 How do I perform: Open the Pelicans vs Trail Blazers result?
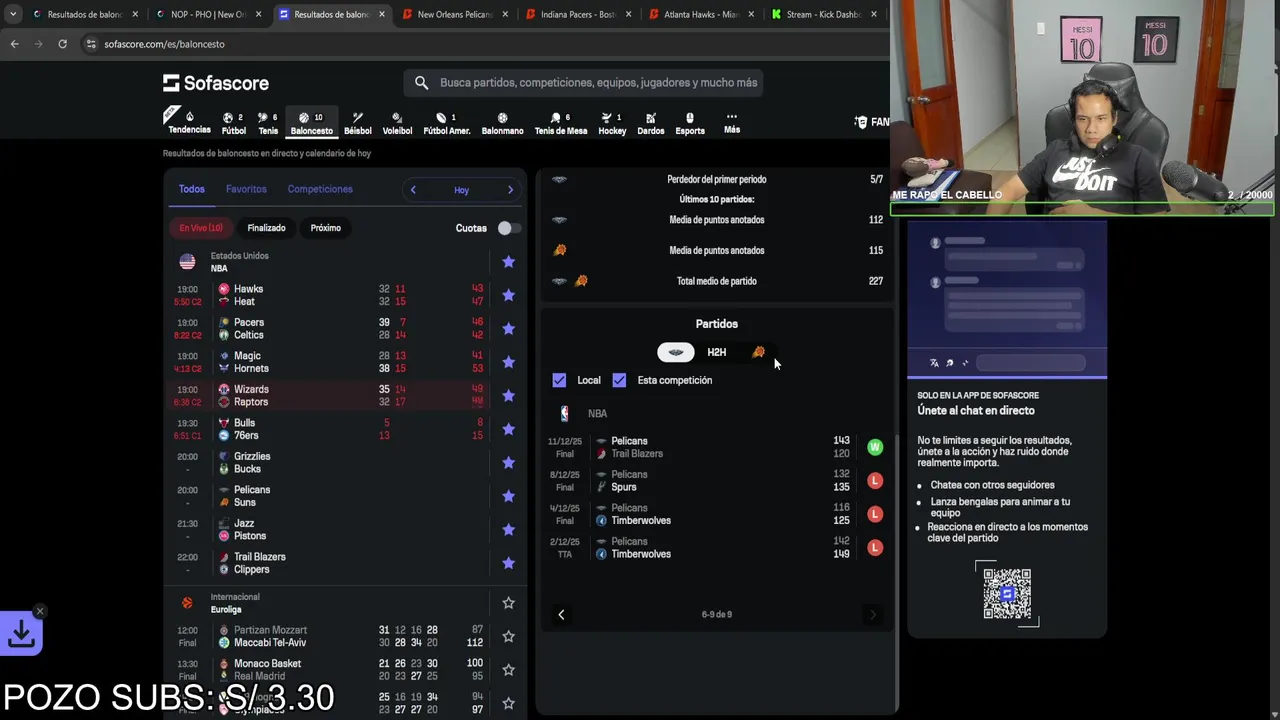pyautogui.click(x=716, y=447)
